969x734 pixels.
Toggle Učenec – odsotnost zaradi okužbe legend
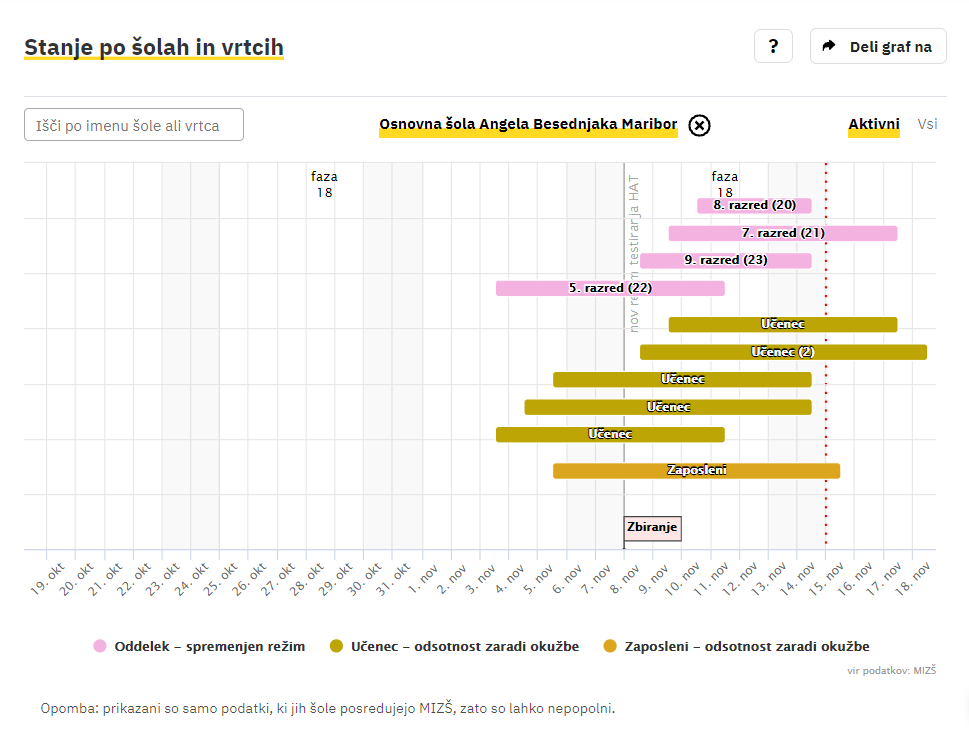[465, 646]
